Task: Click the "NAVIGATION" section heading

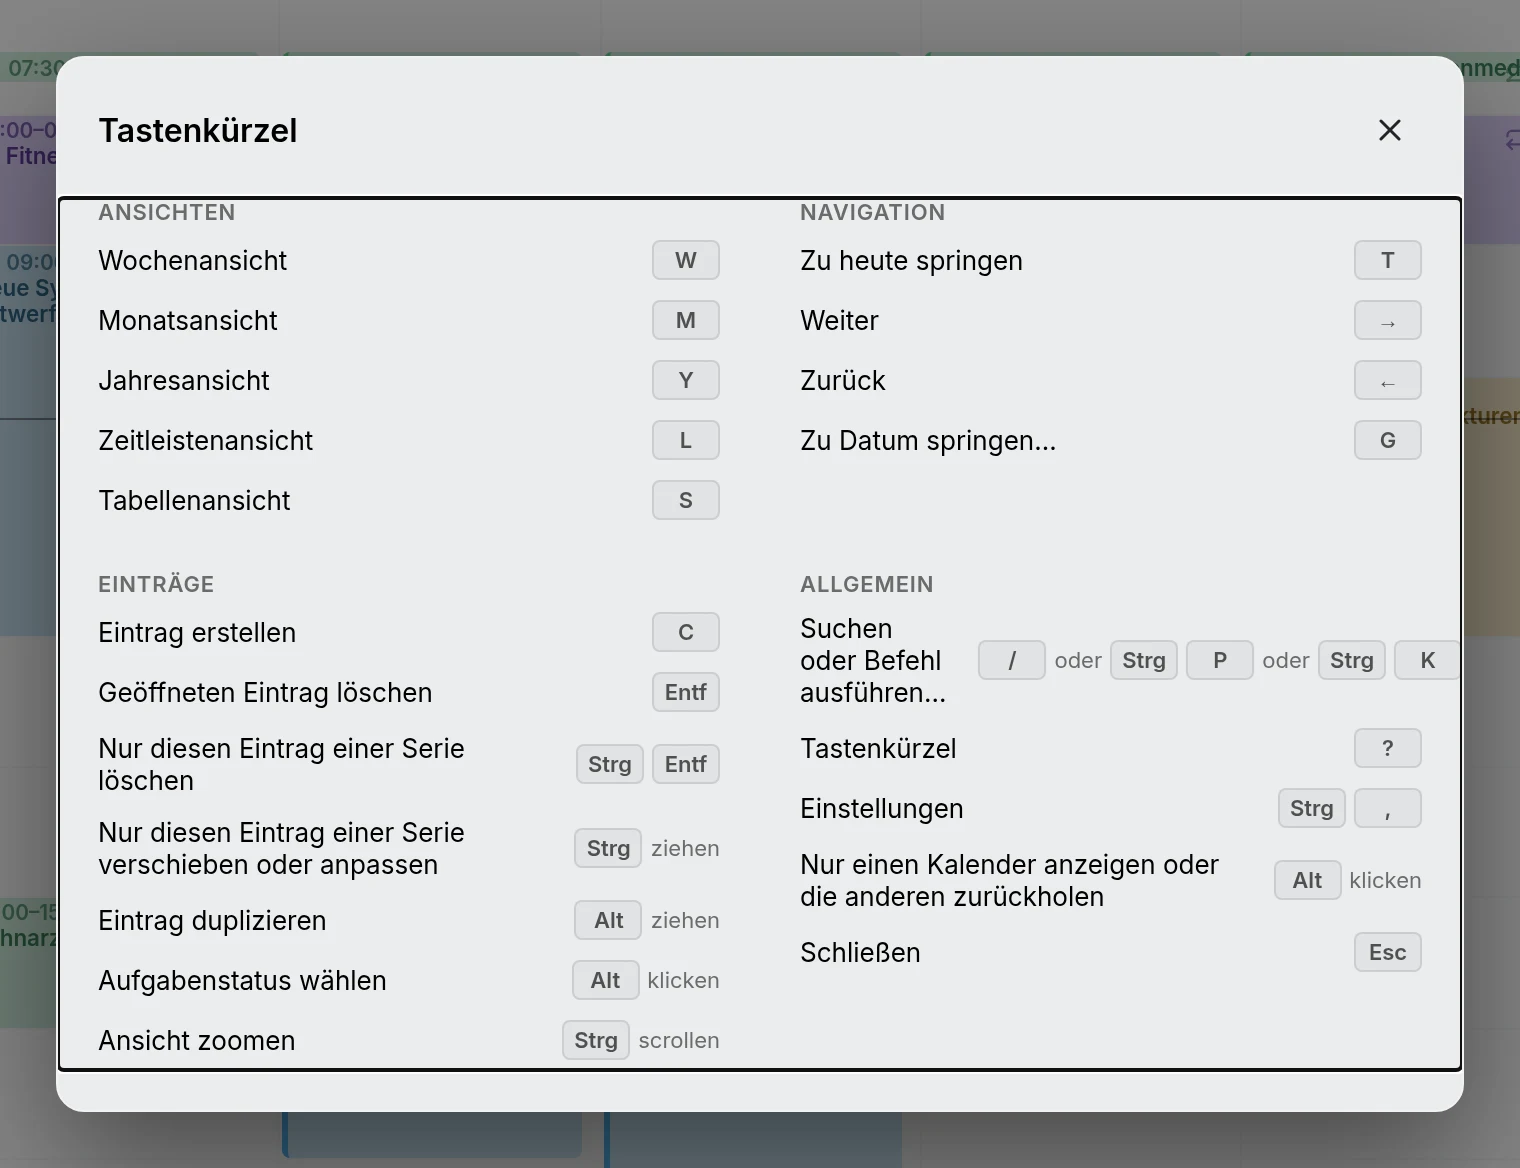Action: pos(873,212)
